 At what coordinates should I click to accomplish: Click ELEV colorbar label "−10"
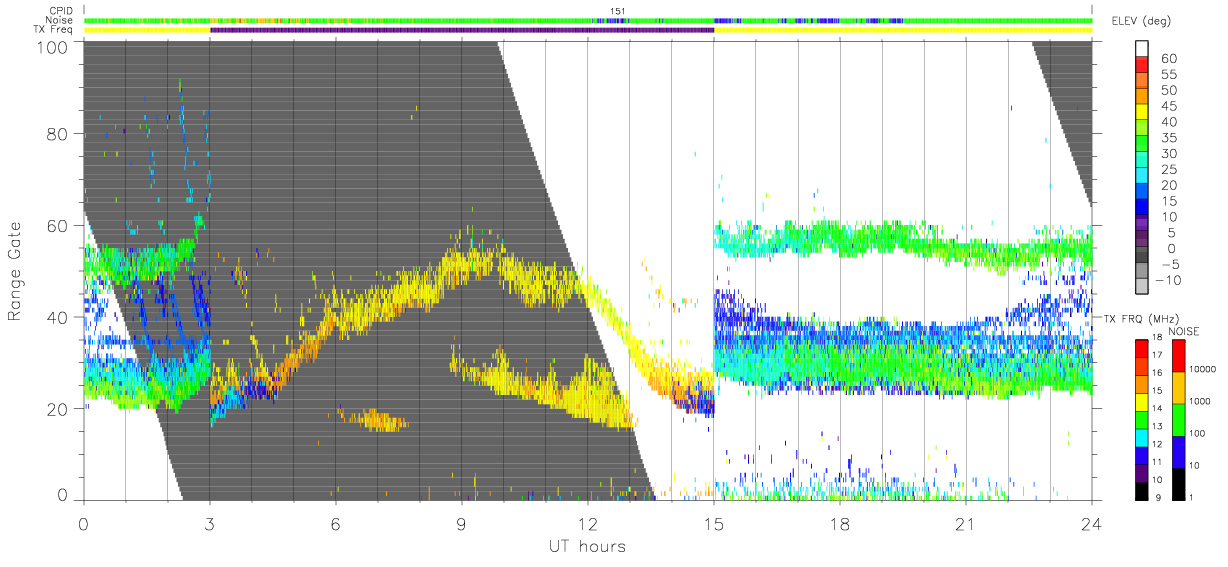coord(1170,280)
